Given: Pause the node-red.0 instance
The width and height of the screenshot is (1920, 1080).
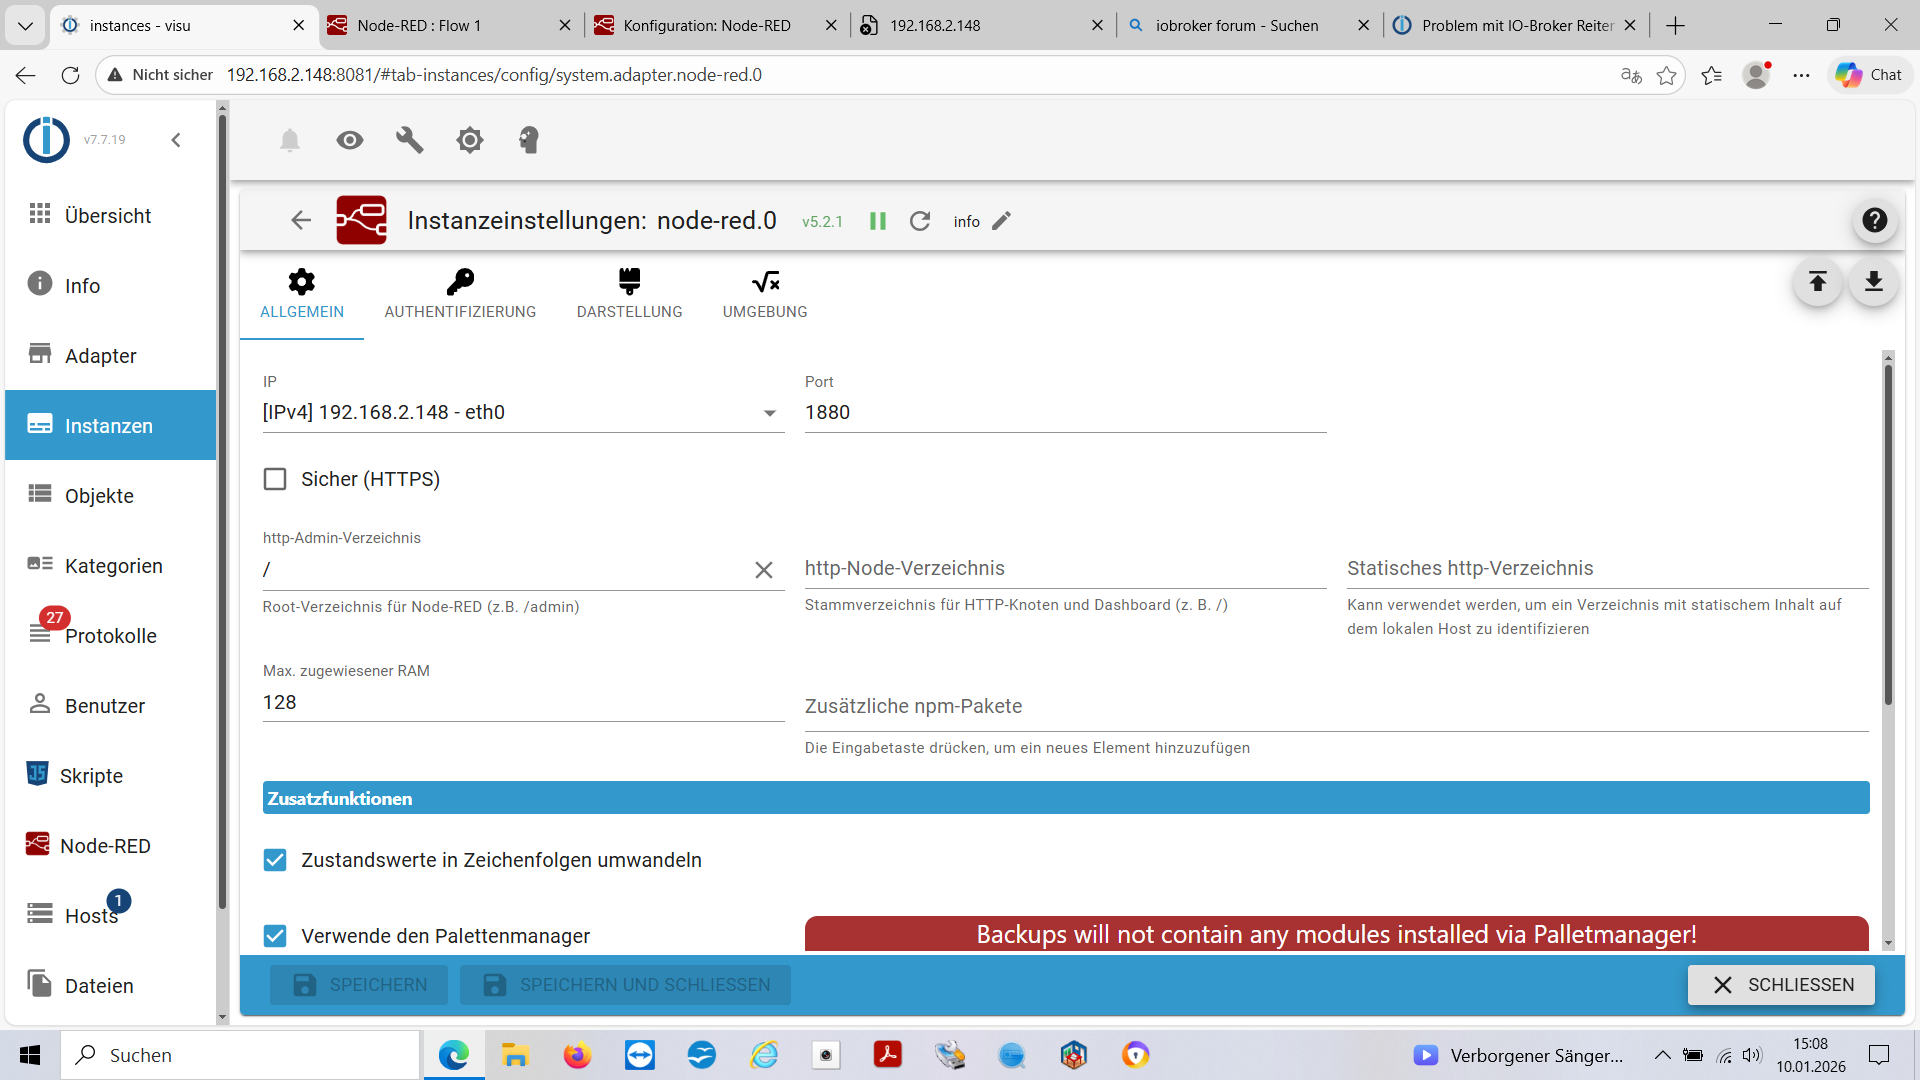Looking at the screenshot, I should point(878,221).
